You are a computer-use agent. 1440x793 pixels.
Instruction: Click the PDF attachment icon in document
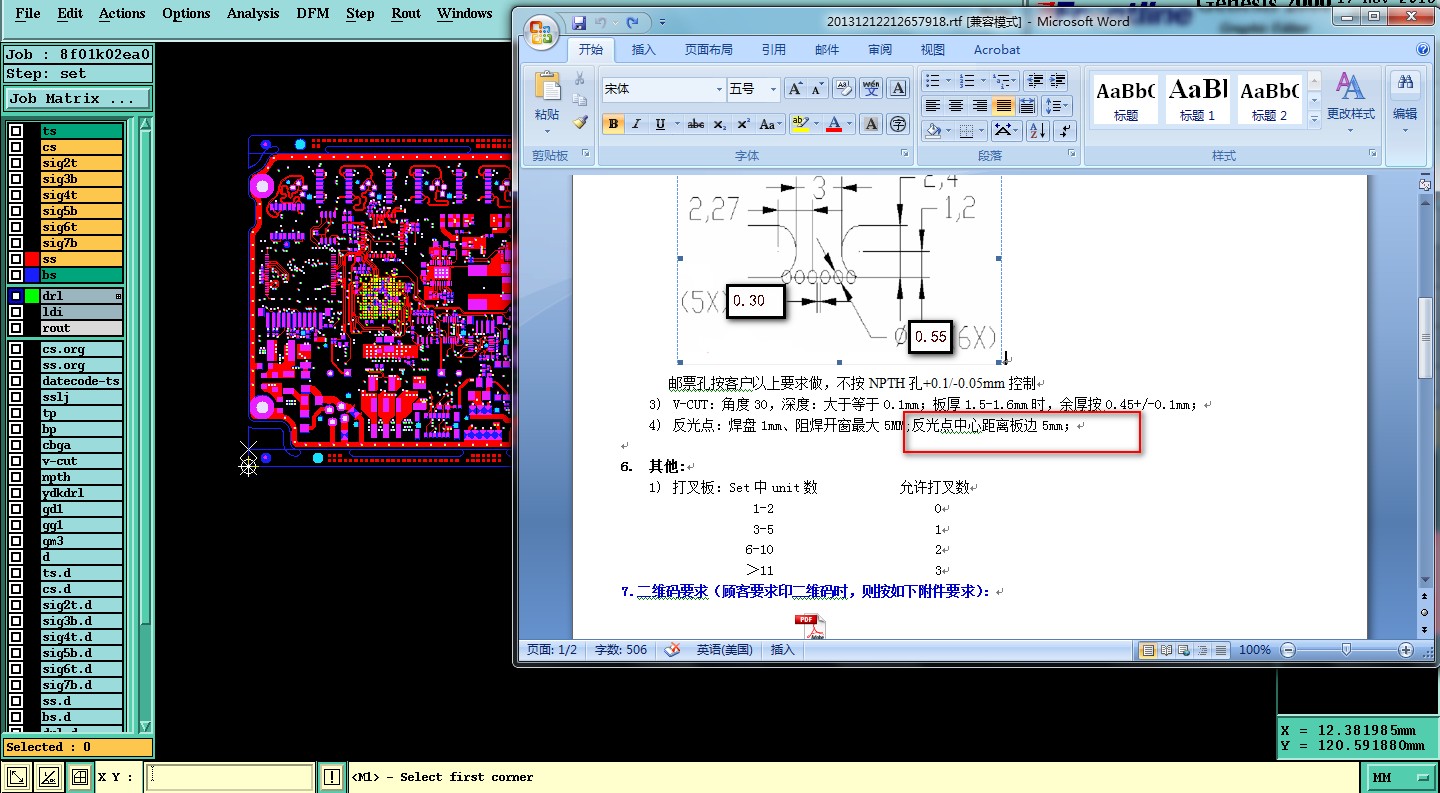[x=810, y=626]
